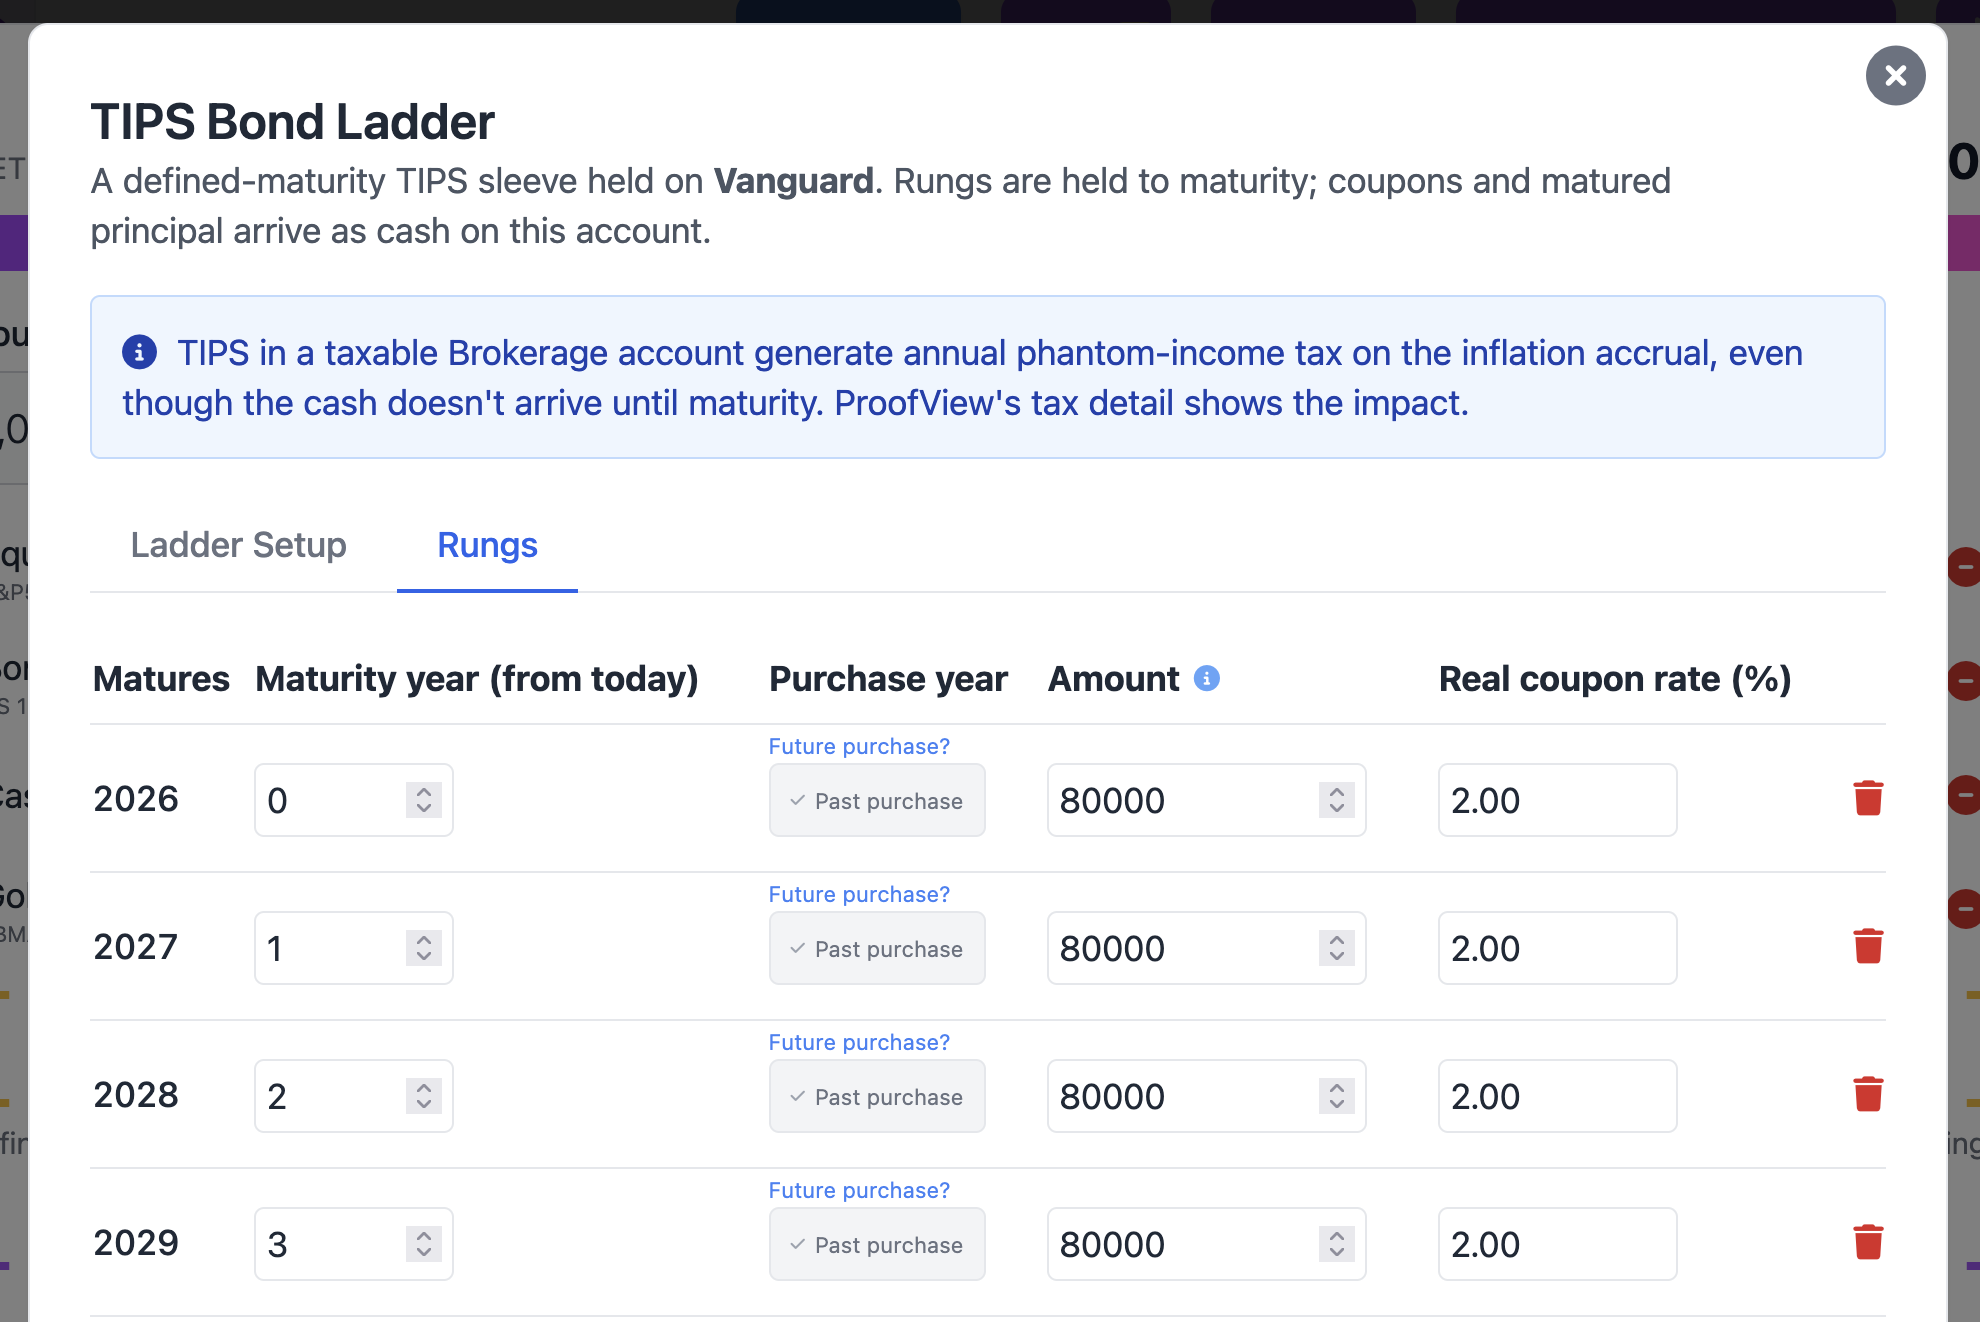1980x1322 pixels.
Task: Click amount stepper arrows for 2027 rung
Action: [1337, 948]
